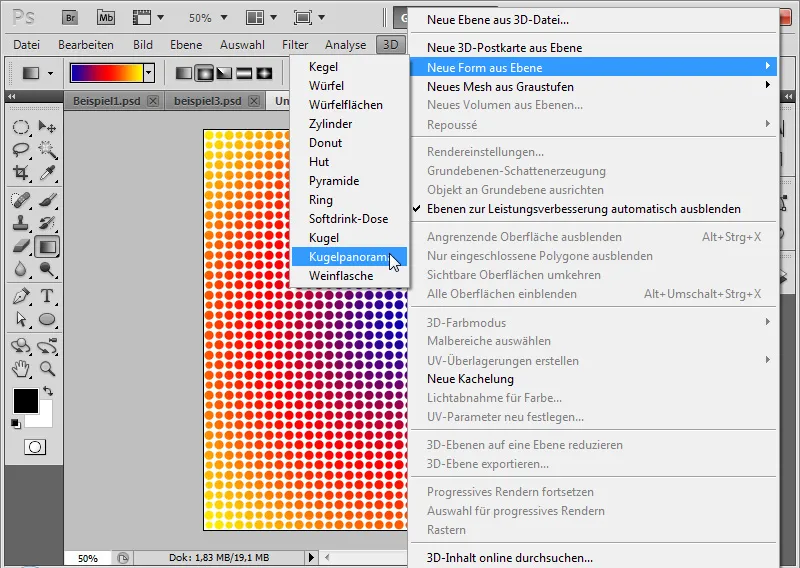
Task: Choose Kugelpanorama from the shape submenu
Action: pos(349,257)
